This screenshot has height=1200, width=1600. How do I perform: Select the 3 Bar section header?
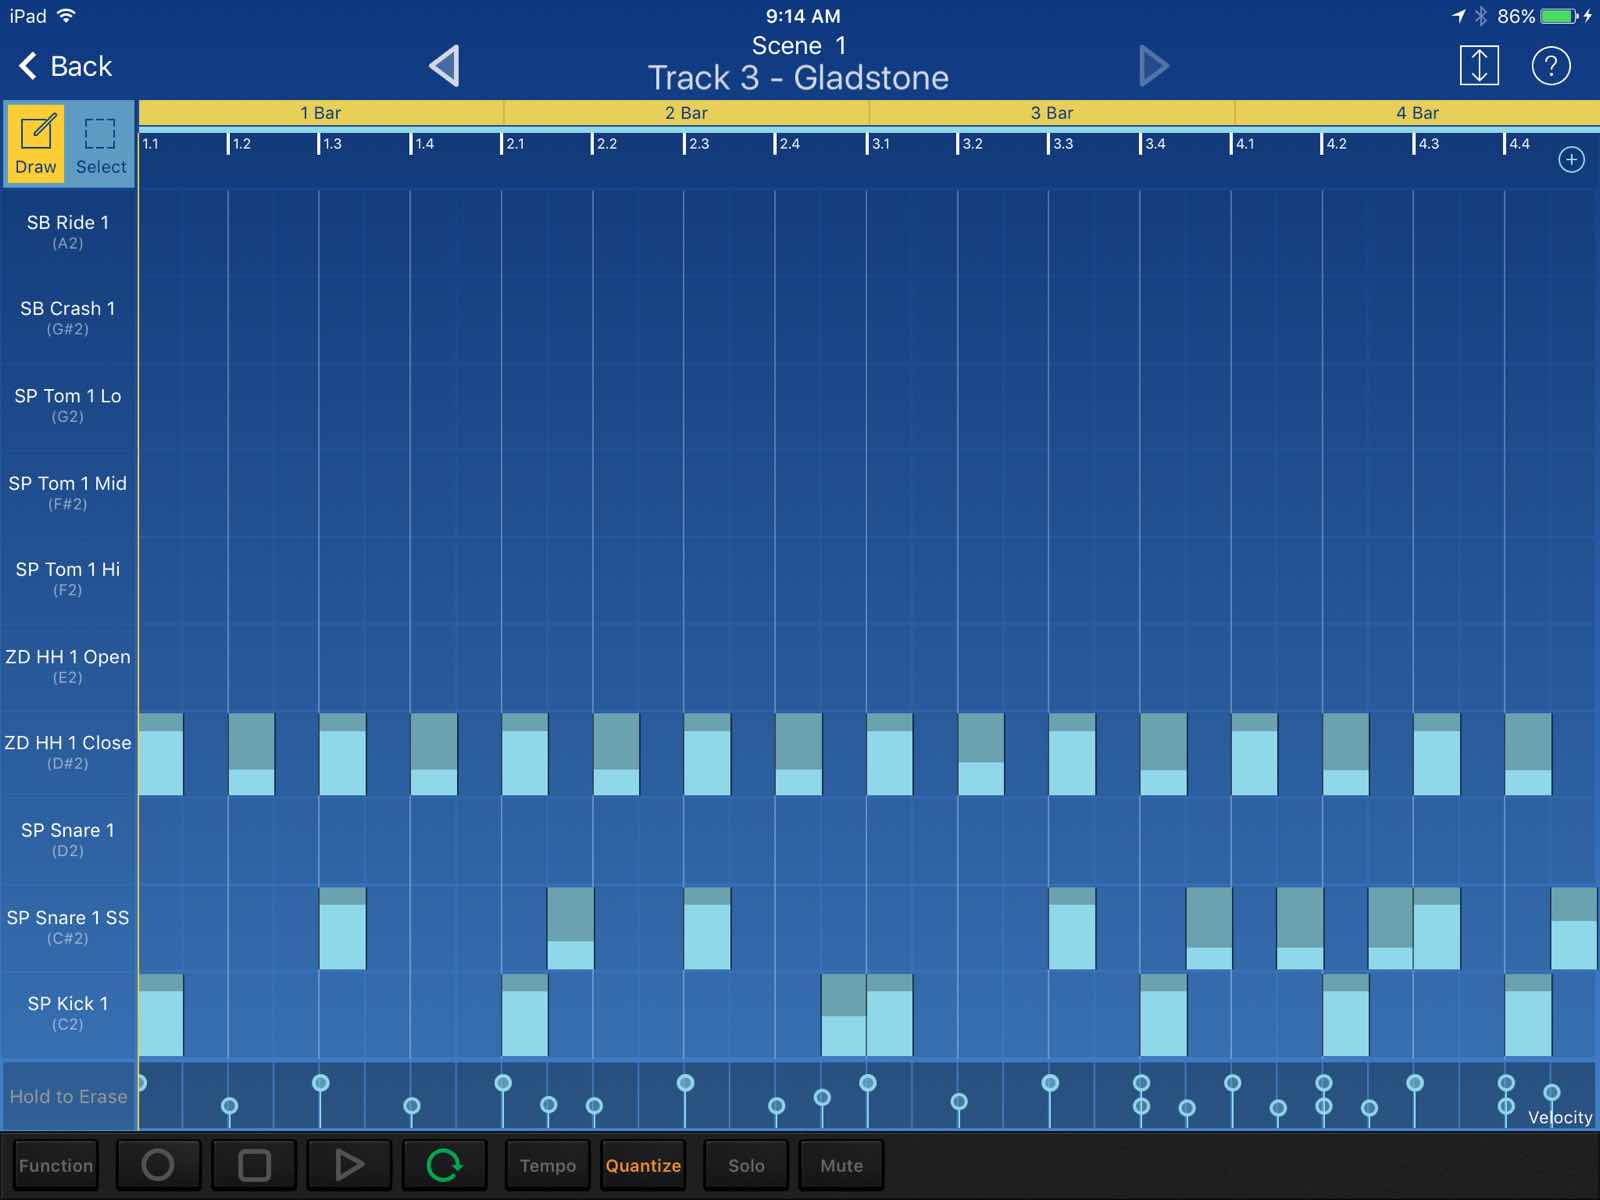click(1052, 113)
